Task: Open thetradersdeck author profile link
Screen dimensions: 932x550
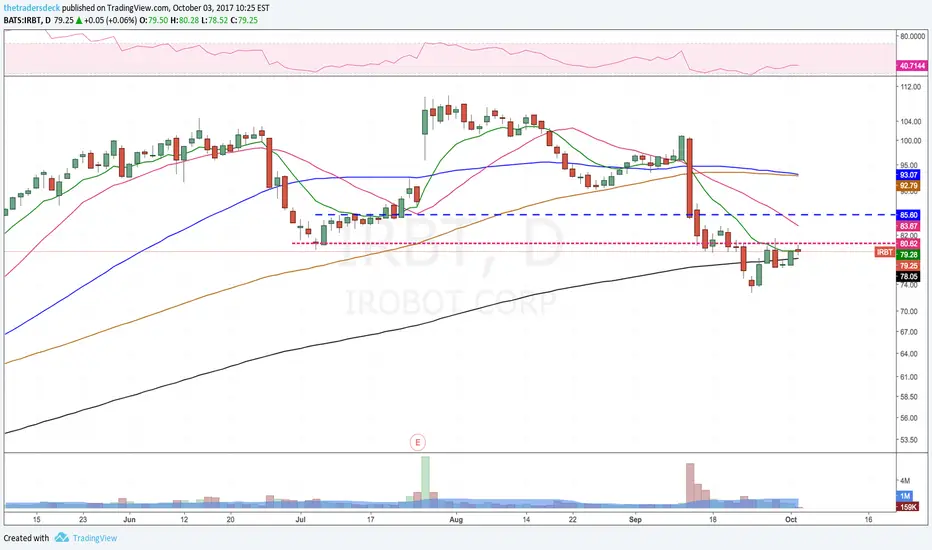Action: click(x=32, y=8)
